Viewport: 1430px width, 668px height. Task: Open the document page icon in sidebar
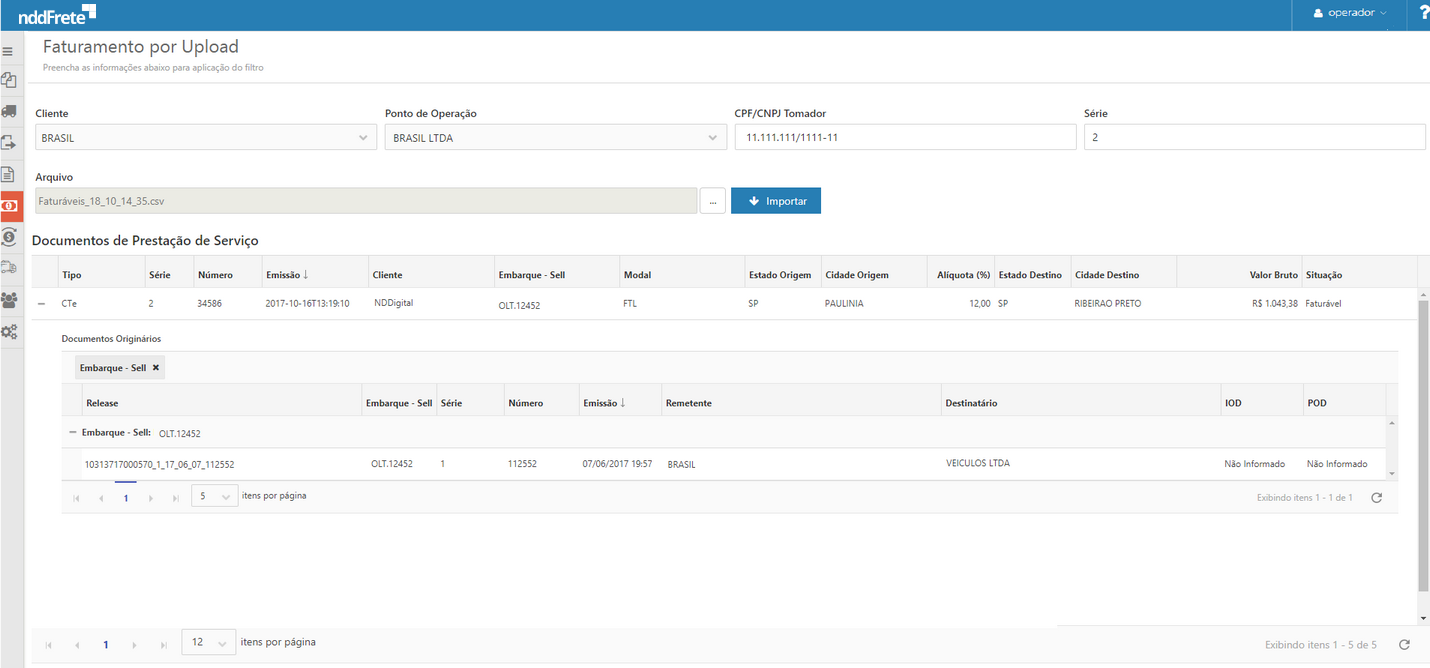coord(9,174)
